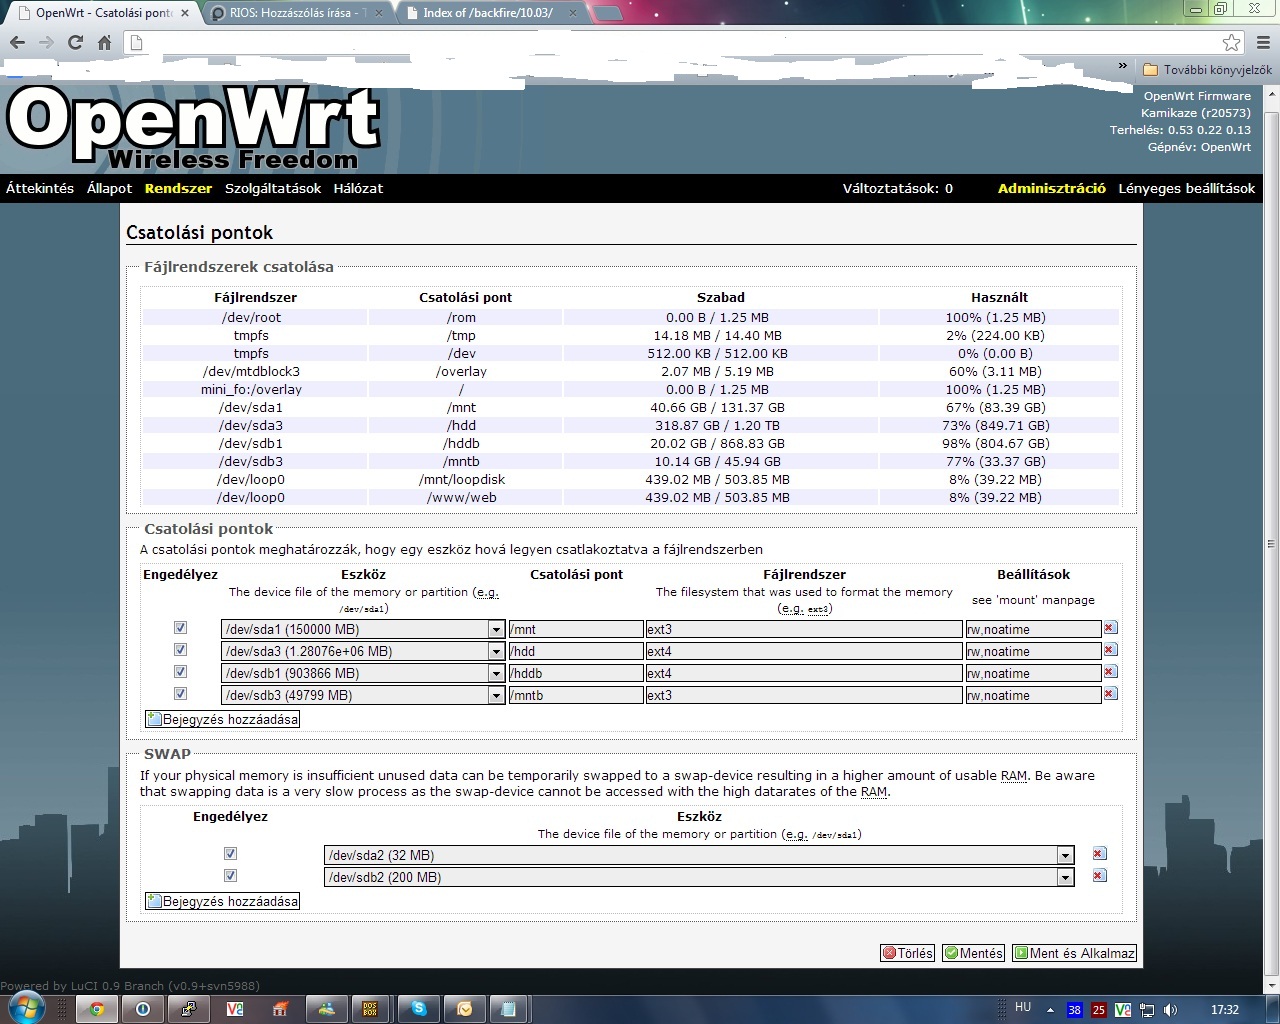Edit the ext3 filesystem field for /mntb
Viewport: 1280px width, 1024px height.
pos(804,695)
